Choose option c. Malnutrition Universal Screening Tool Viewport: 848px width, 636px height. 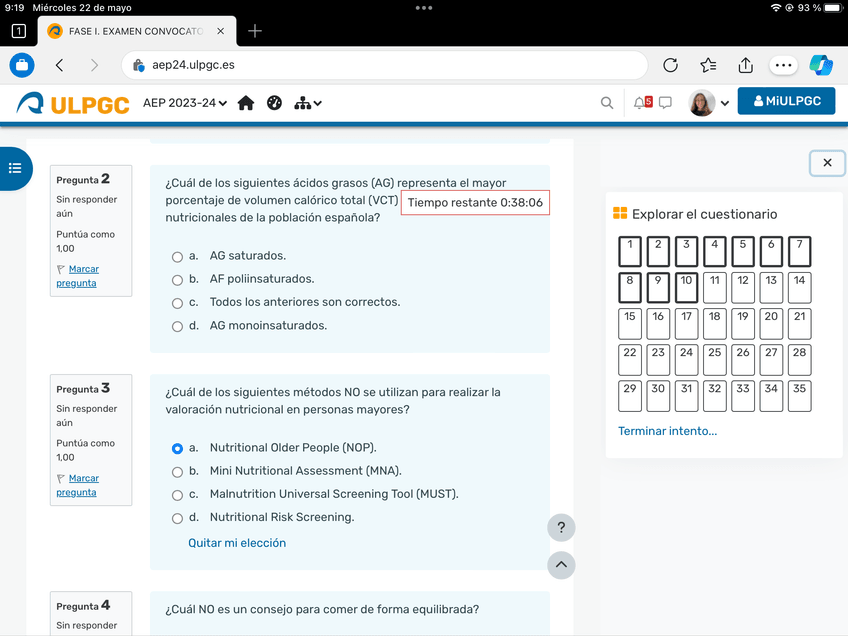[177, 495]
